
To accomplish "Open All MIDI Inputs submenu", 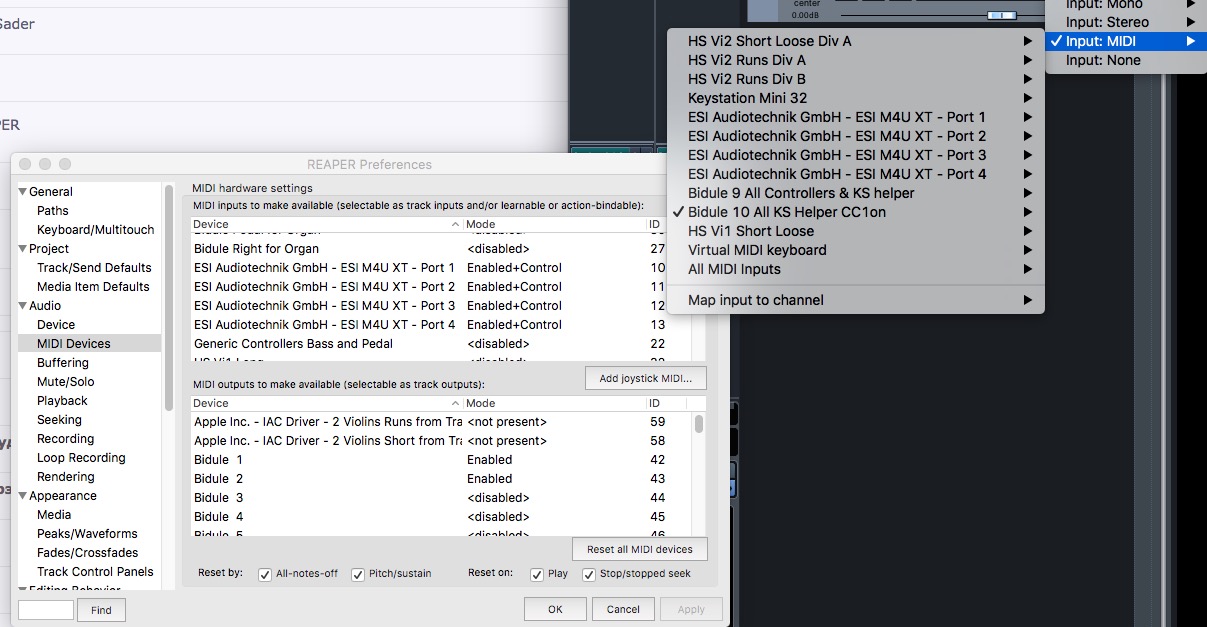I will [x=856, y=269].
